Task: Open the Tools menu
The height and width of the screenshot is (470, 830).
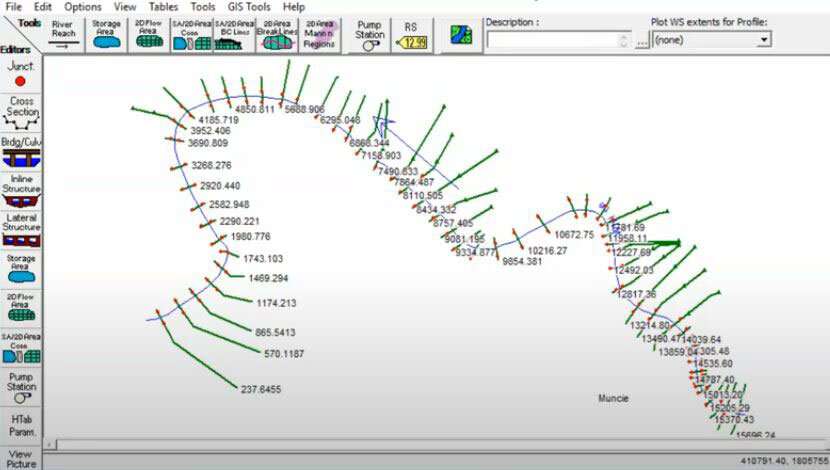Action: pos(203,7)
